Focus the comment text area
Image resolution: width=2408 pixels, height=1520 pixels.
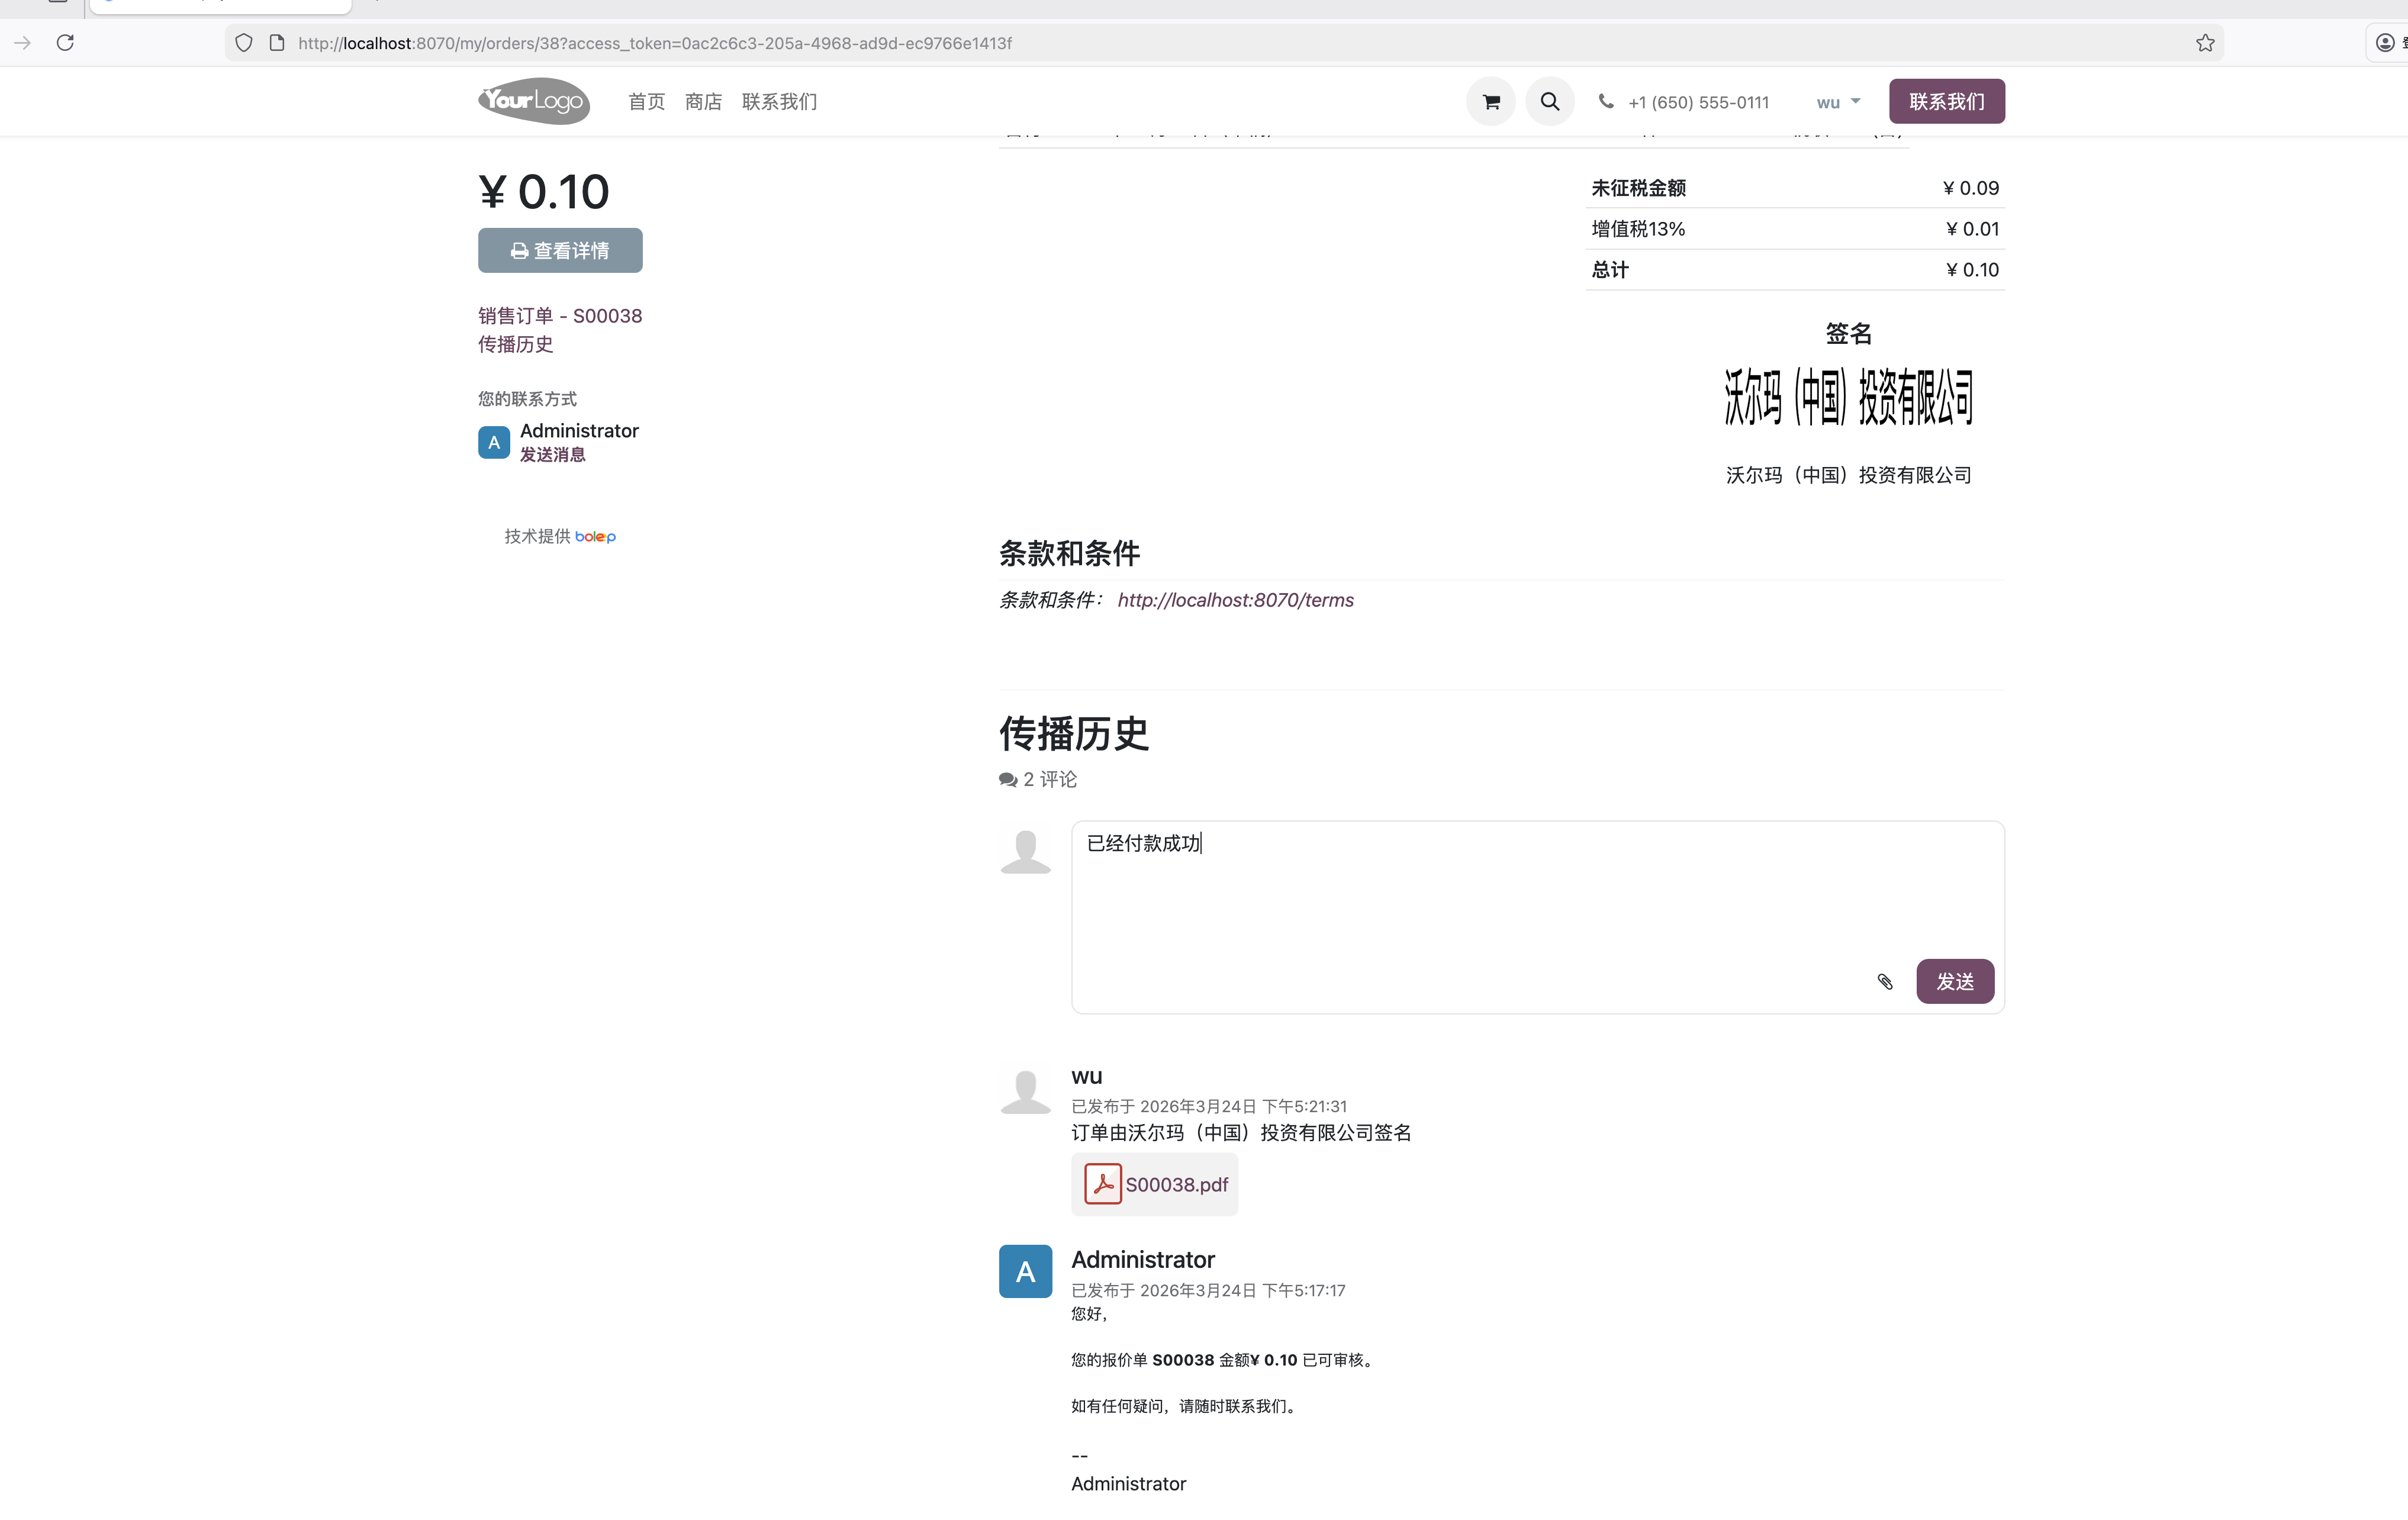(1537, 917)
